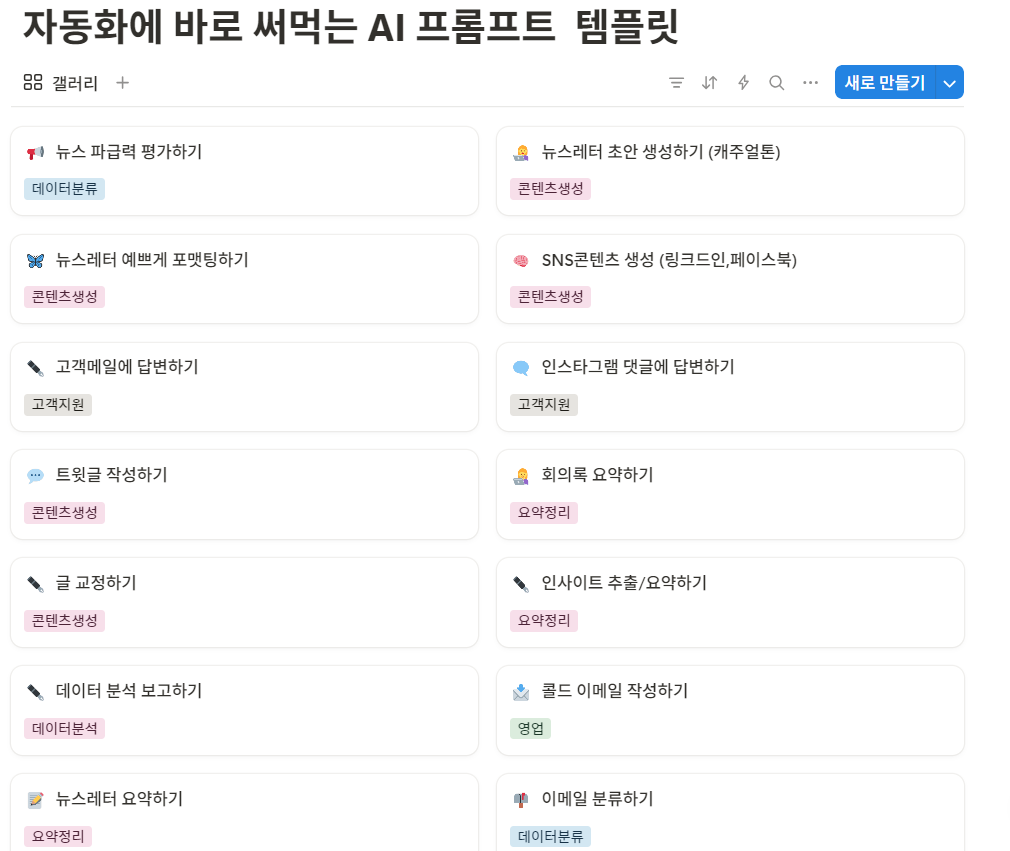Viewport: 1010px width, 851px height.
Task: Click the 🦋 emoji on 뉴스레터 예쁘게 포맷팅하기
Action: pos(37,260)
